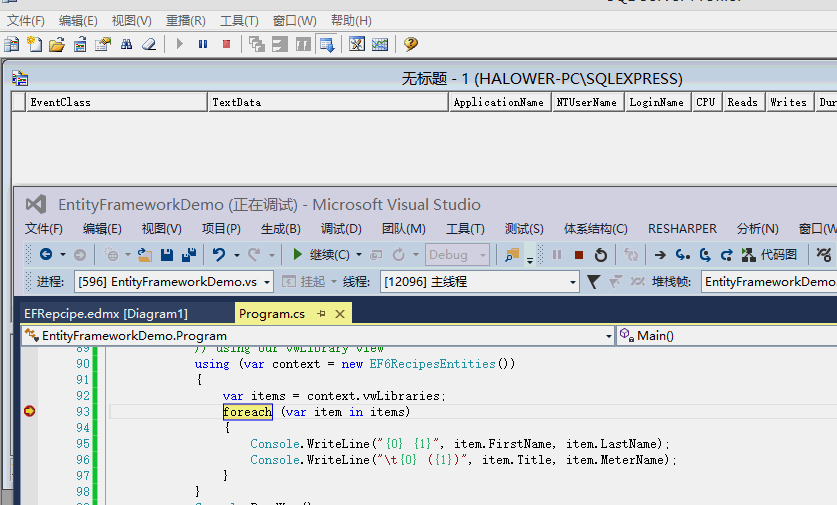Expand VS toolbar overflow options arrow

pyautogui.click(x=530, y=260)
